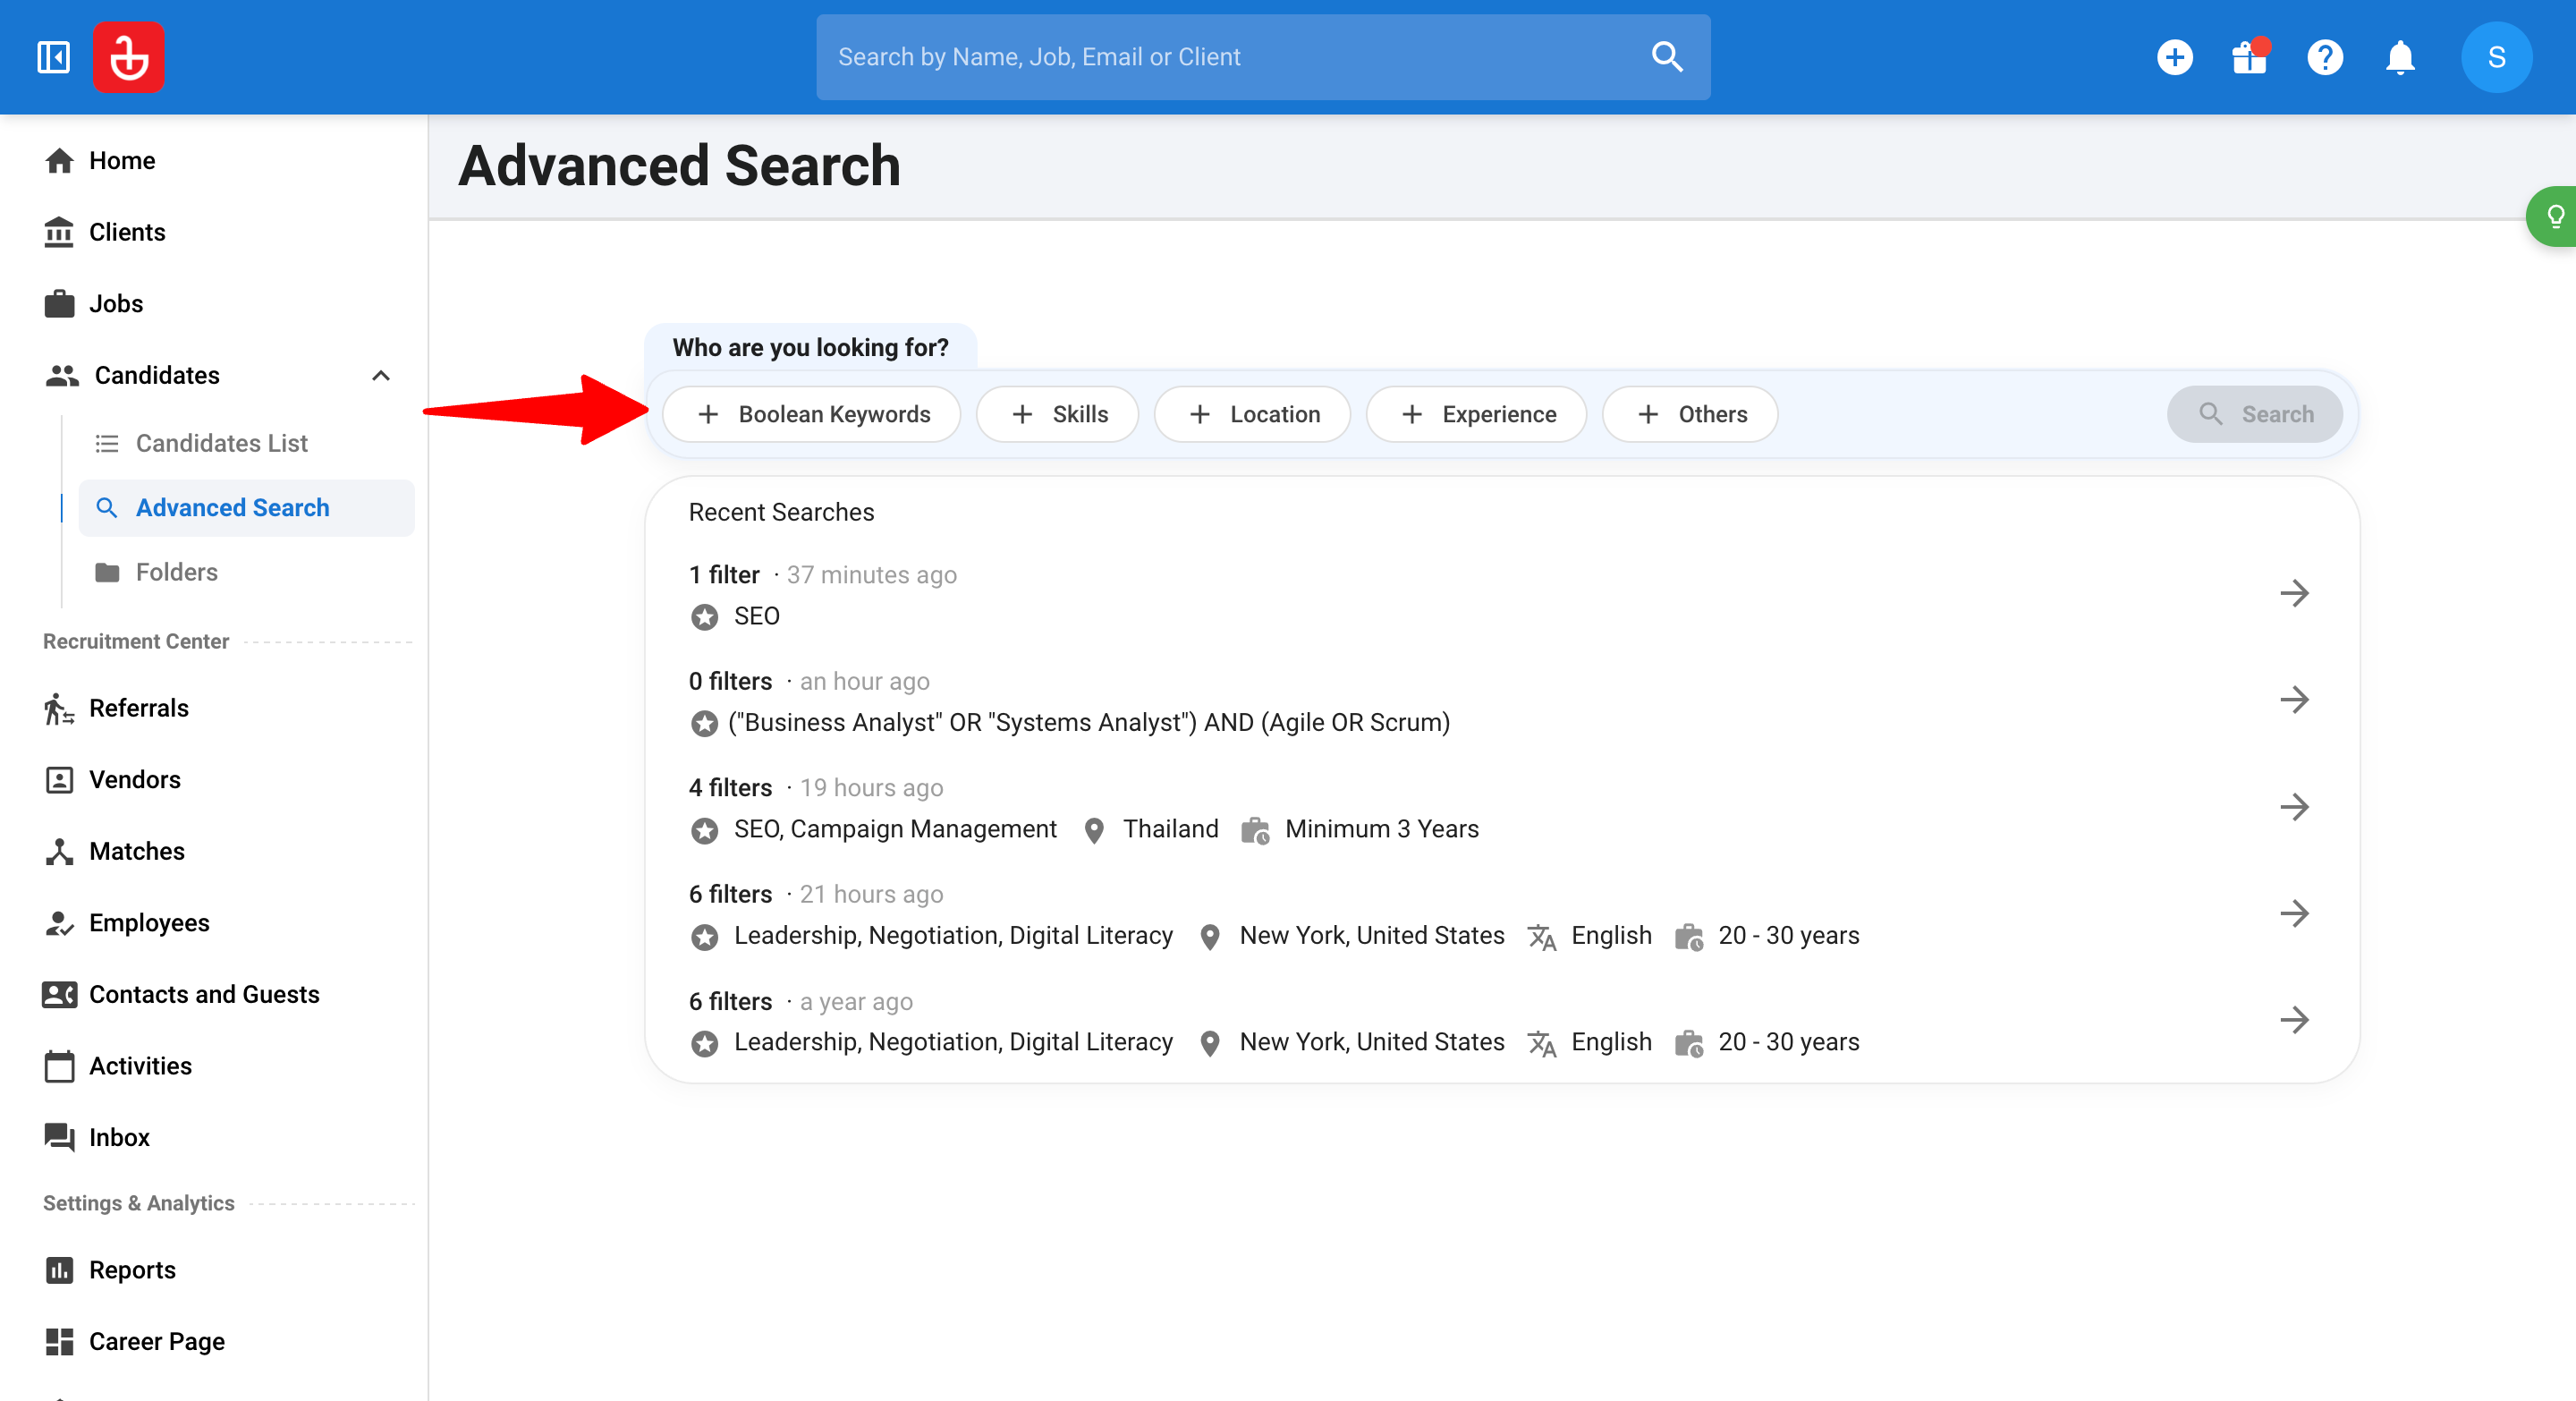Click "4 filters" recent search heading

pyautogui.click(x=730, y=788)
